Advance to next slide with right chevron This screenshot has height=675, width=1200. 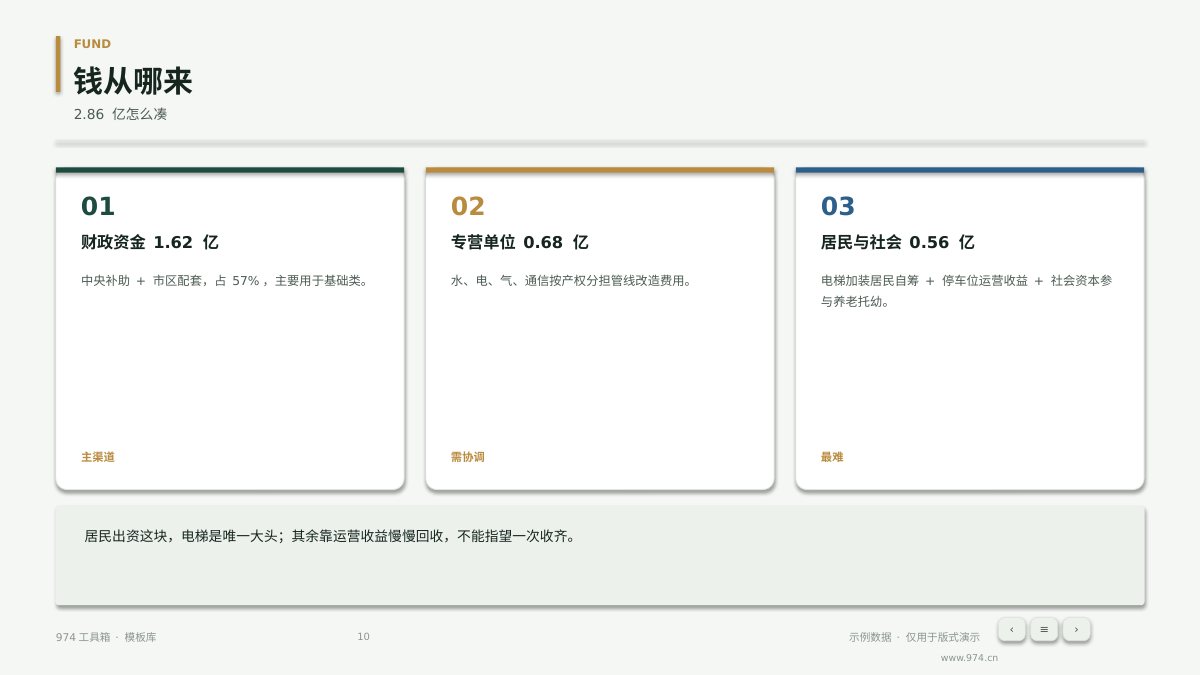point(1076,629)
